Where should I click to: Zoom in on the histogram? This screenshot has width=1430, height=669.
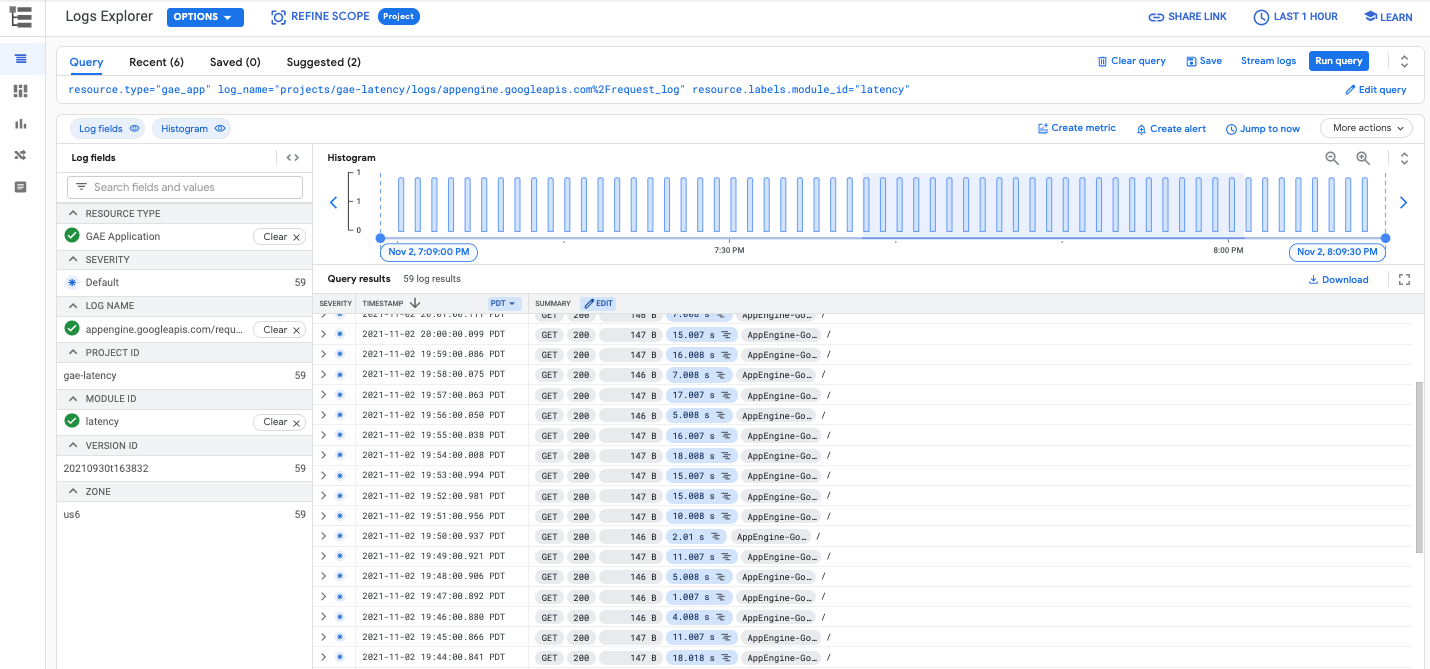tap(1363, 158)
